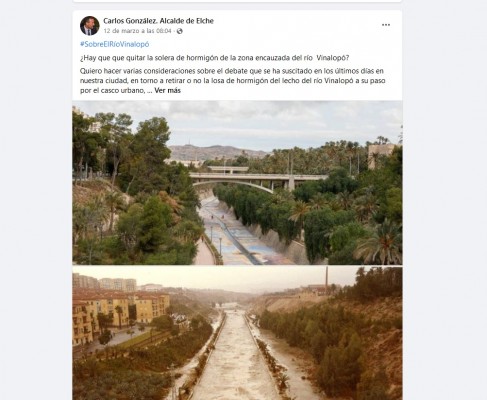Open the top photo of the bridge
The image size is (487, 400).
coord(237,183)
